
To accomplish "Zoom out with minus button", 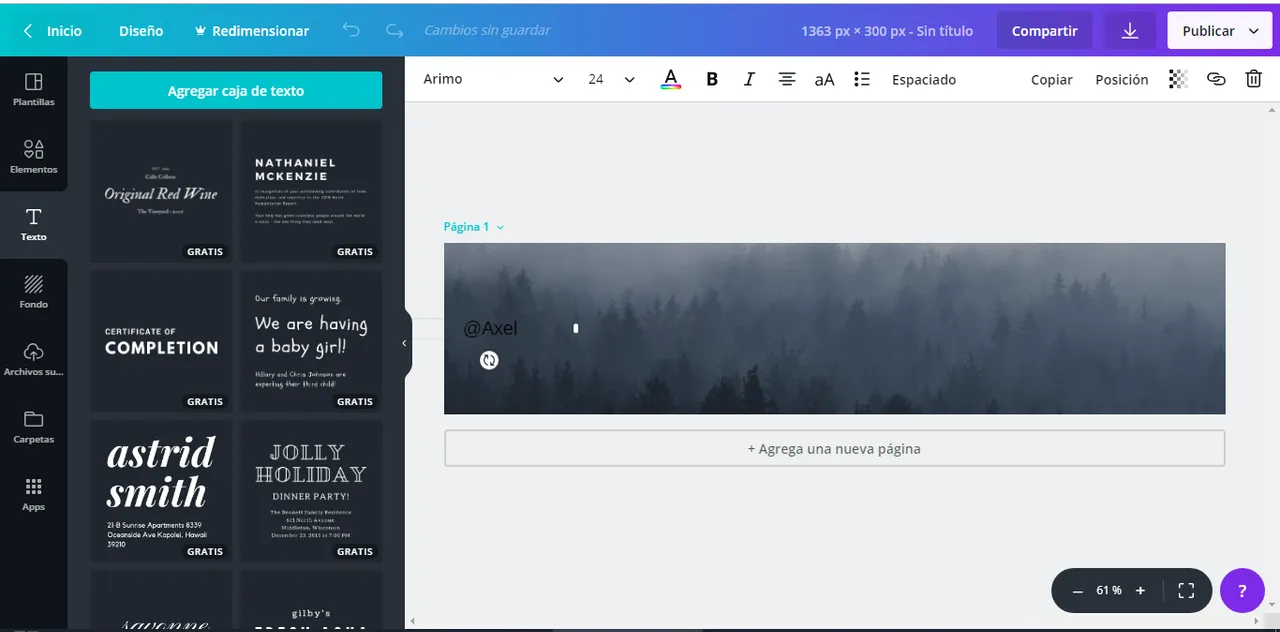I will pyautogui.click(x=1077, y=591).
